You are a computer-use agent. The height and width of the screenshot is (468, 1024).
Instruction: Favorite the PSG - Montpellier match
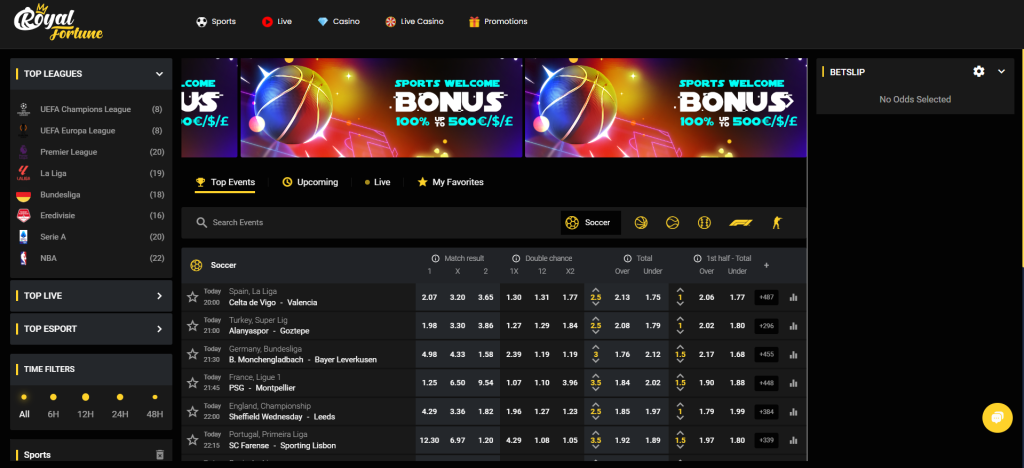coord(193,384)
